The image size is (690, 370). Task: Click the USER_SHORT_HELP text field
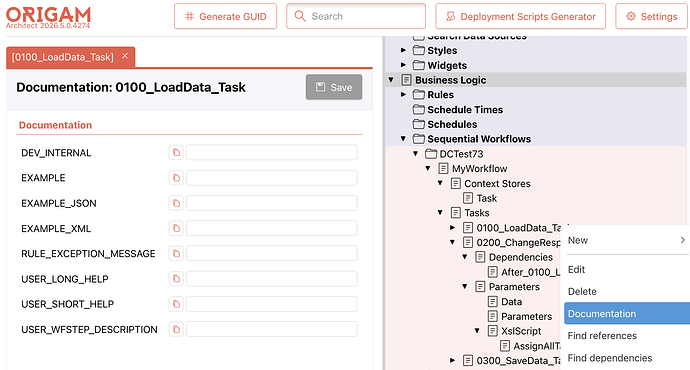pyautogui.click(x=272, y=304)
